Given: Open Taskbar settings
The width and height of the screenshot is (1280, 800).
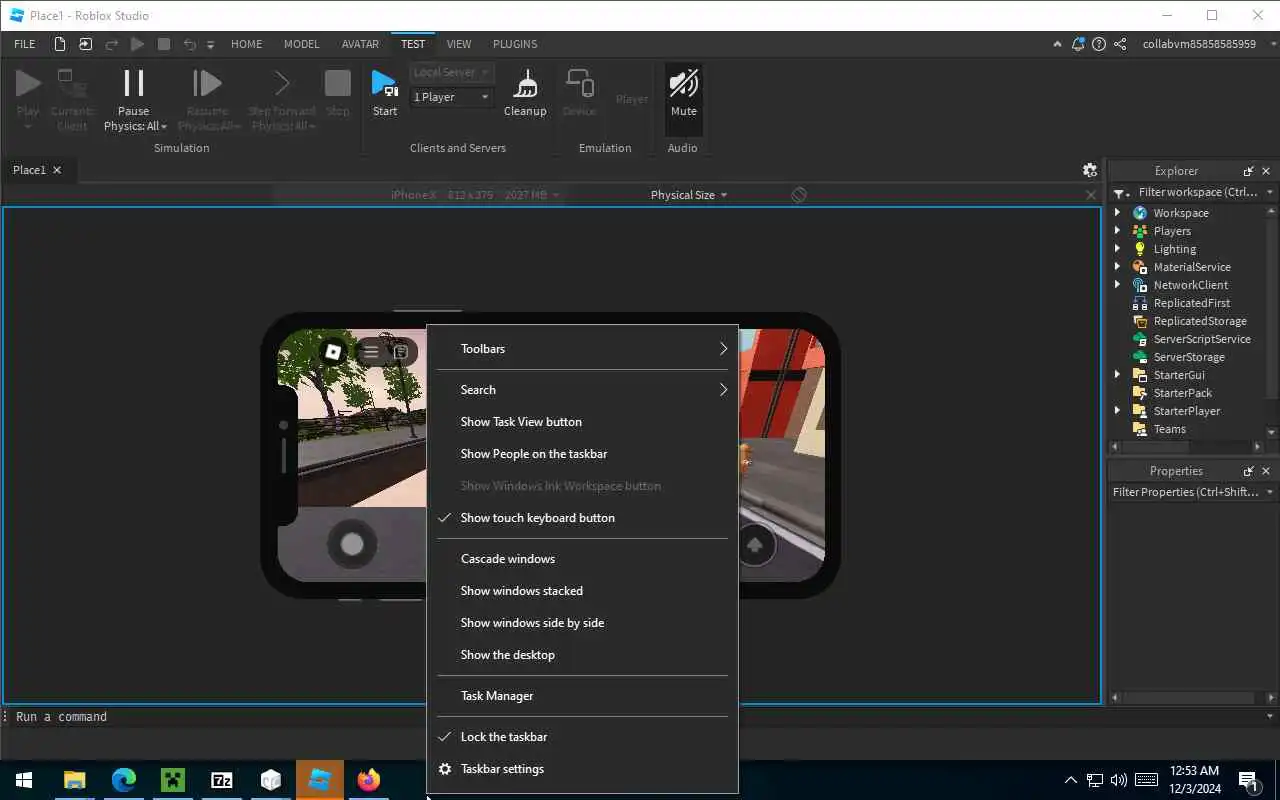Looking at the screenshot, I should 582,769.
